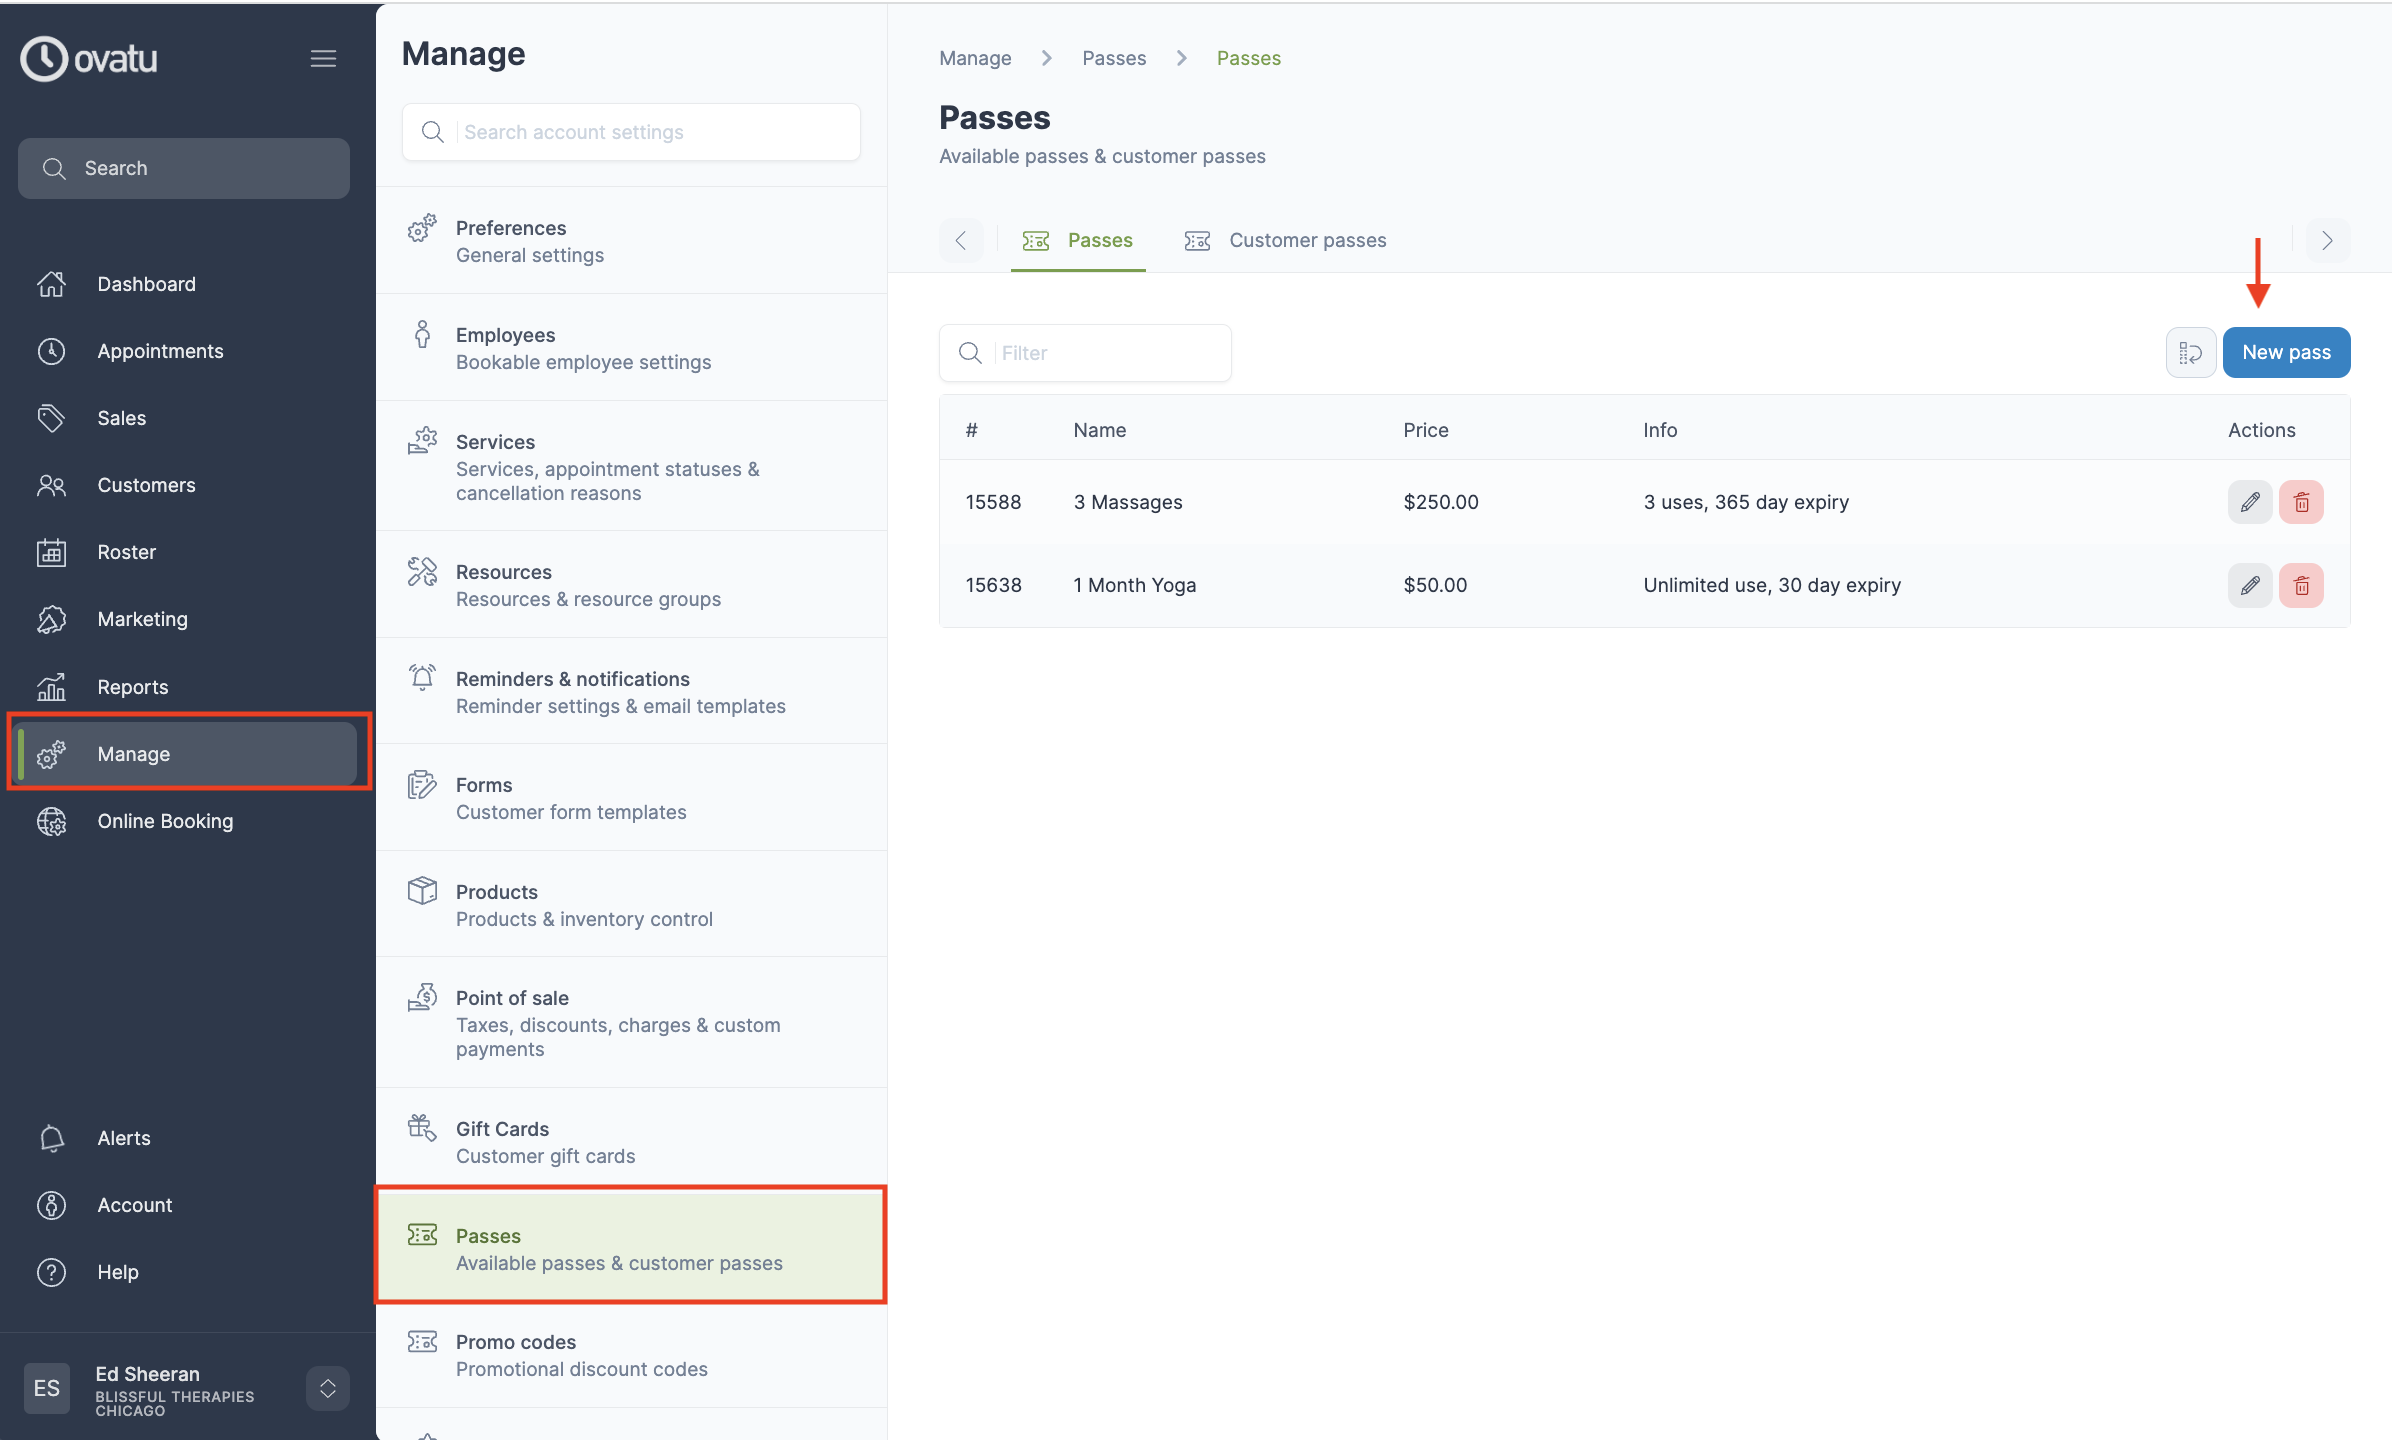Open Marketing via the megaphone icon

point(51,619)
